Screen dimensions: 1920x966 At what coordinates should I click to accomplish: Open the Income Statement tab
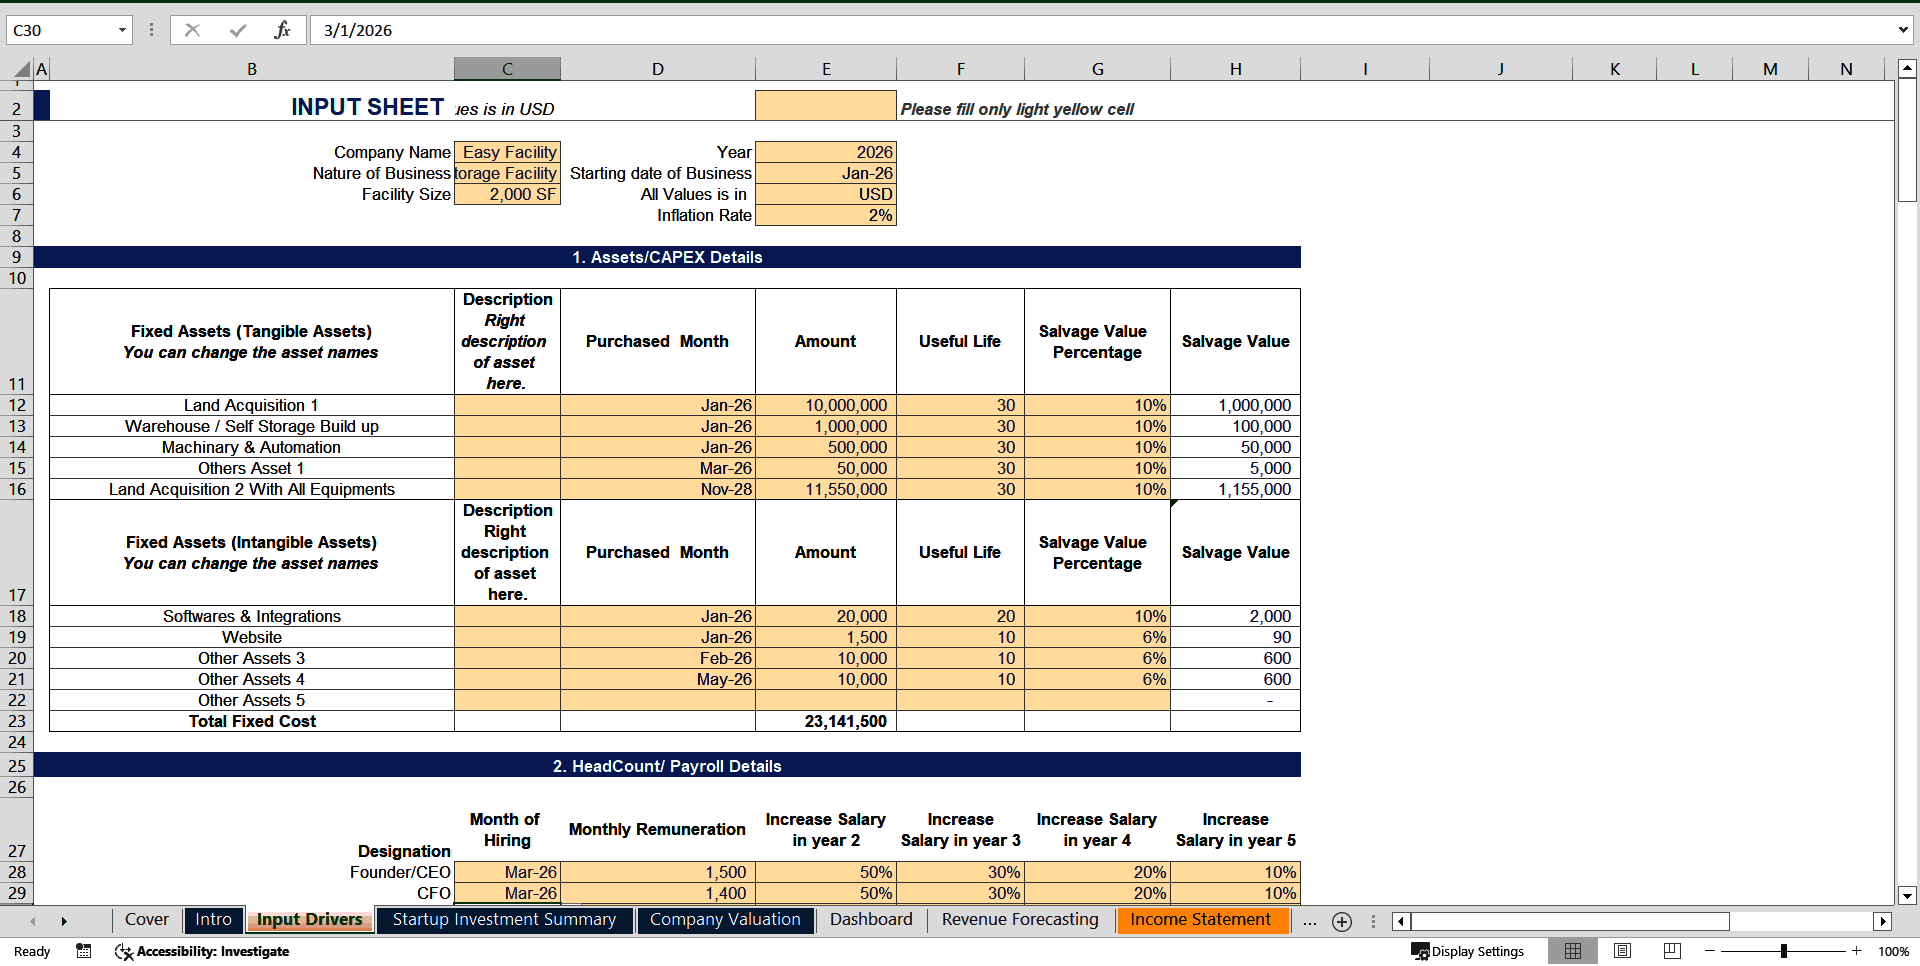click(x=1201, y=920)
